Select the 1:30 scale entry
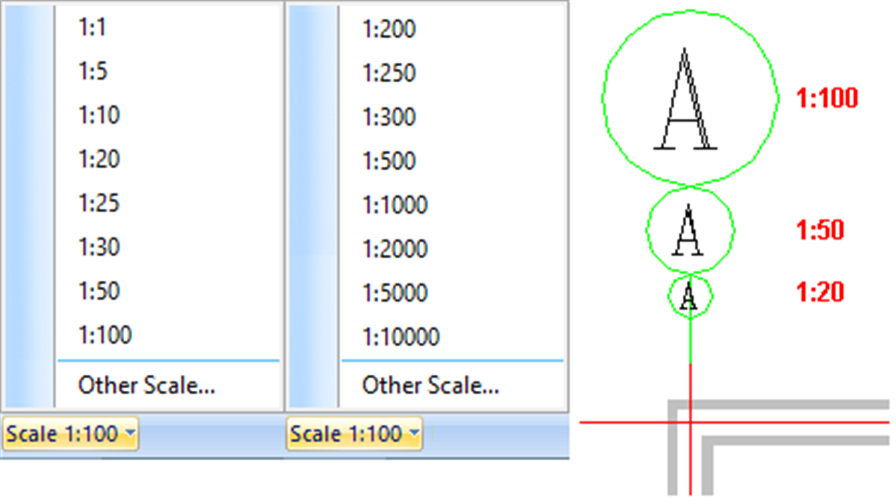The image size is (896, 504). (x=99, y=247)
